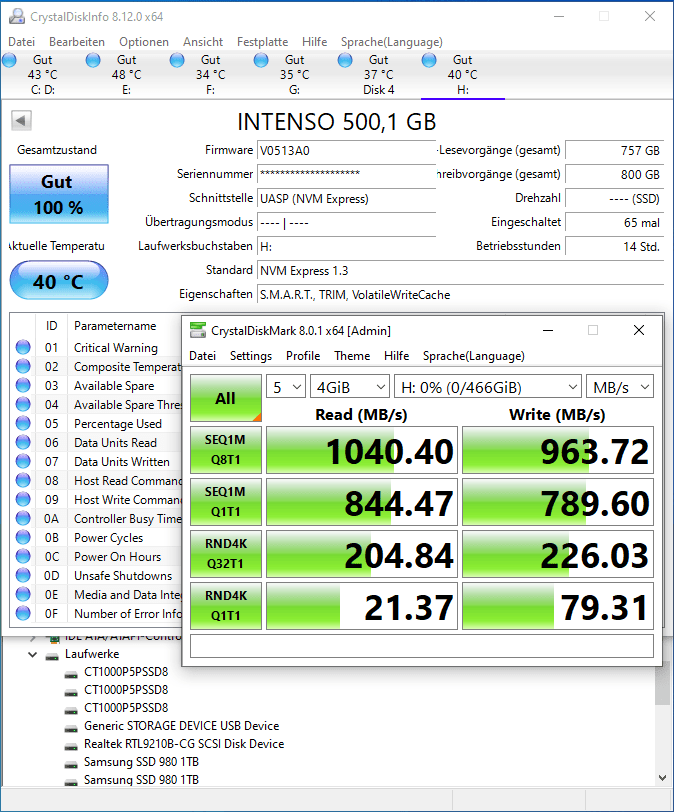The image size is (674, 812).
Task: Collapse the Laufwerke tree node
Action: point(33,655)
